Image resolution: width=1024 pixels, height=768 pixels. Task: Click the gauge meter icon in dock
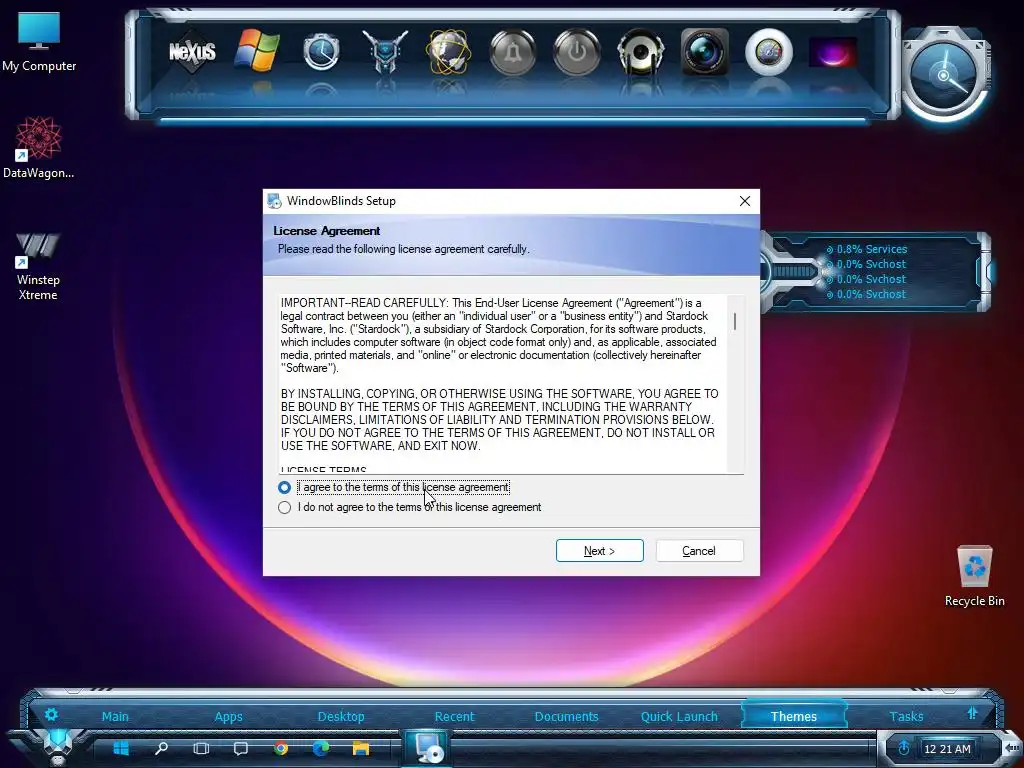click(768, 51)
